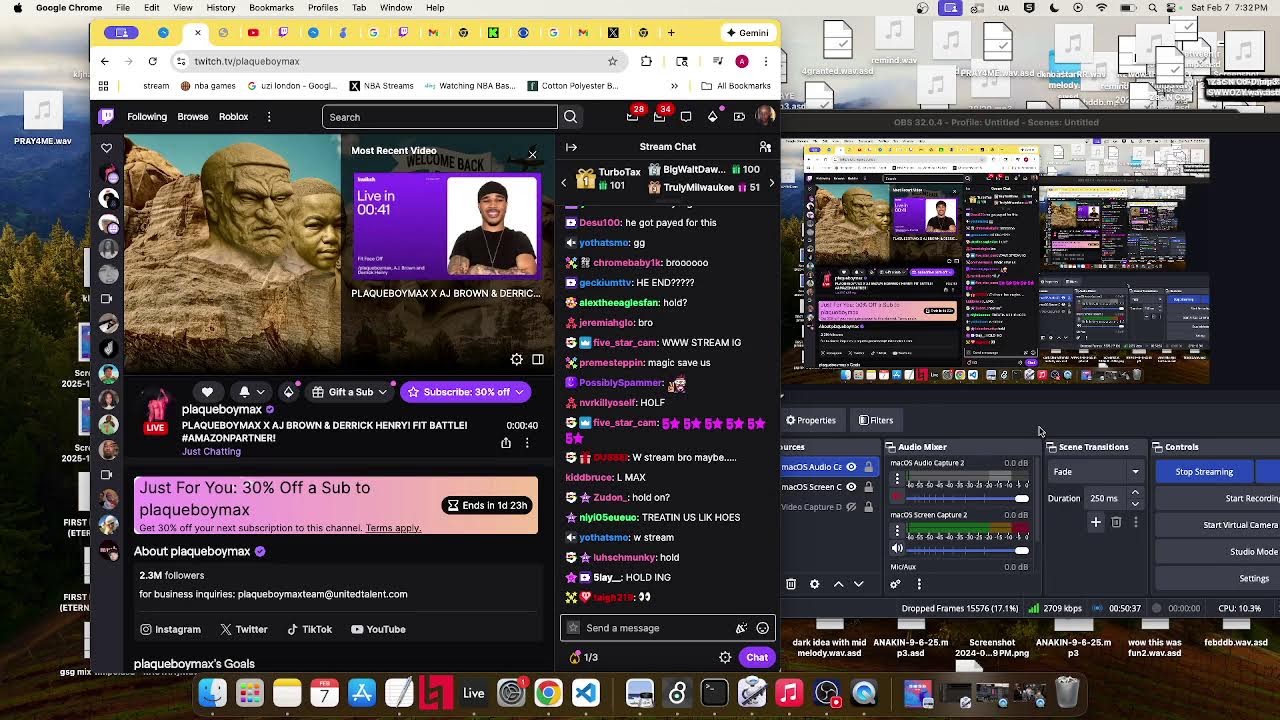The image size is (1280, 720).
Task: Open the Most Recent Video thumbnail
Action: (x=447, y=224)
